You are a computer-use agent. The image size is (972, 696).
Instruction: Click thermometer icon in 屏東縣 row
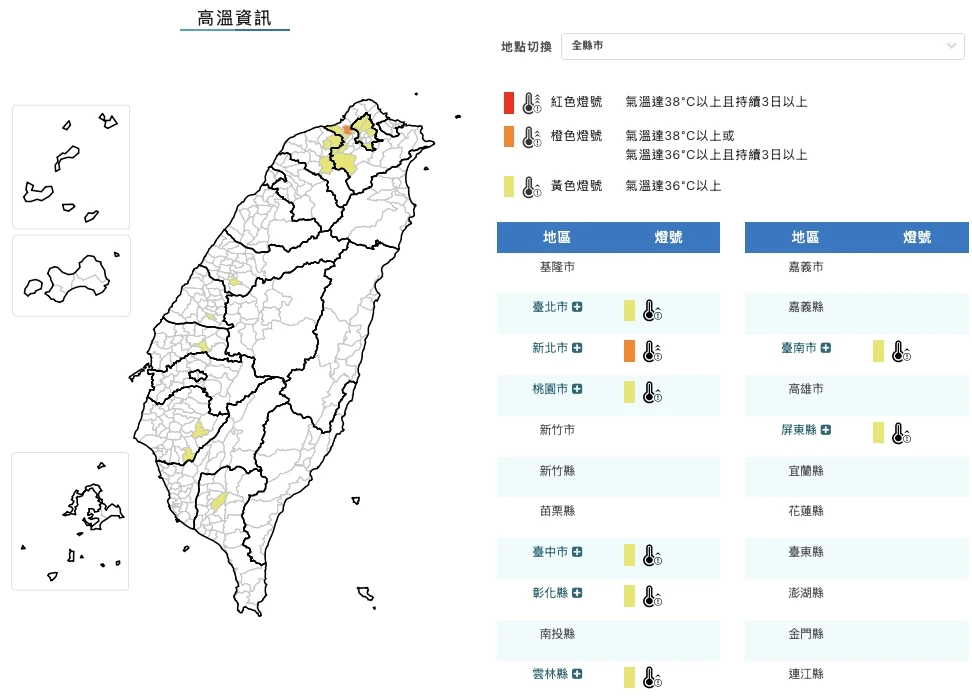pos(901,433)
